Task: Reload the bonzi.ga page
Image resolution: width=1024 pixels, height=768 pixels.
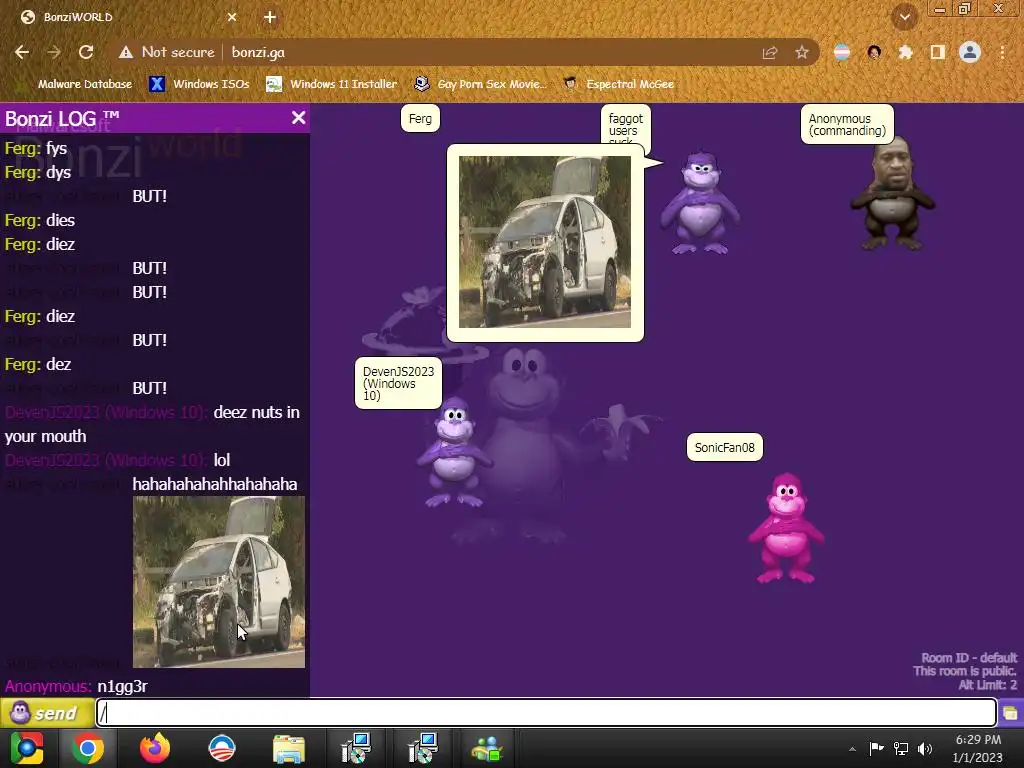Action: 86,52
